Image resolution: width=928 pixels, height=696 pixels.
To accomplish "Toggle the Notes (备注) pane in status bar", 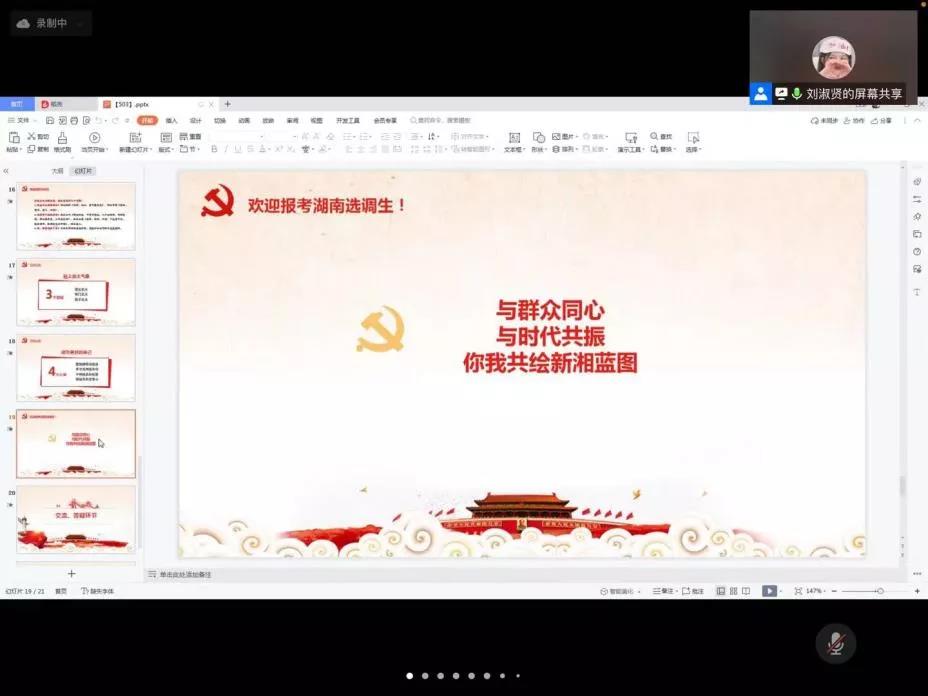I will click(658, 591).
